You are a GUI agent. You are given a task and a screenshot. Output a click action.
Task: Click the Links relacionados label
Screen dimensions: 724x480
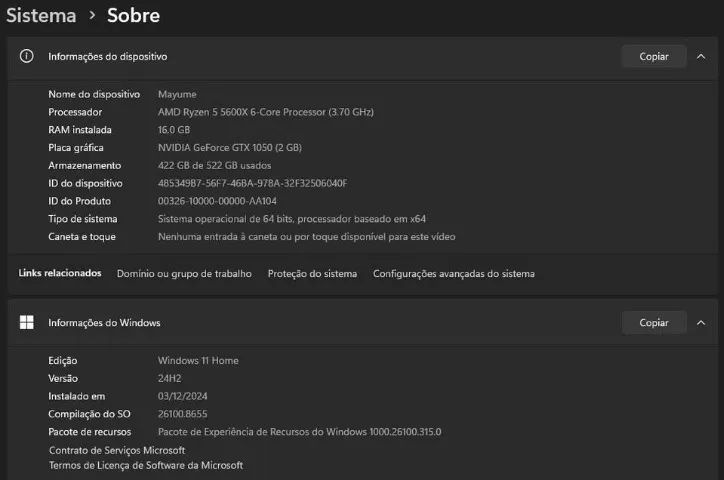point(60,273)
